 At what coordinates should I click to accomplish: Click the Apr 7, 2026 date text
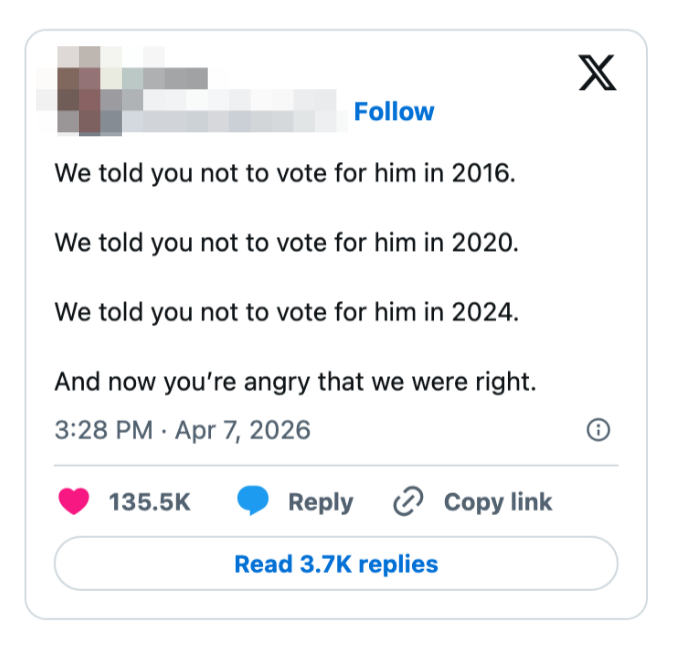[243, 430]
